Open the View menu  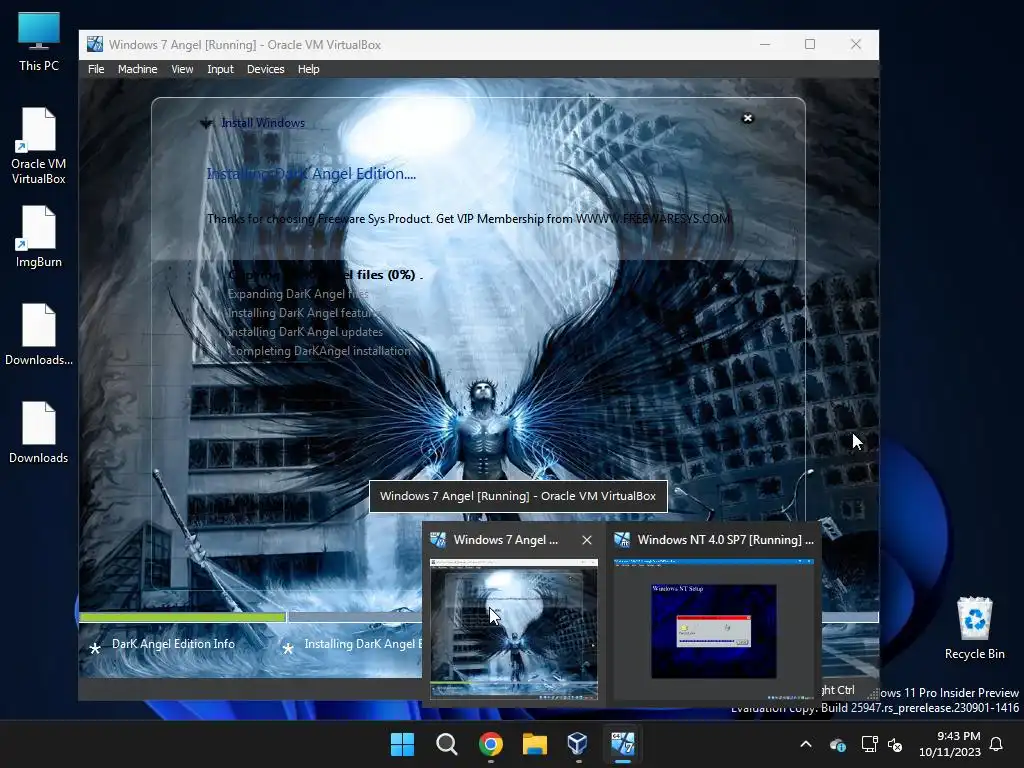point(182,69)
